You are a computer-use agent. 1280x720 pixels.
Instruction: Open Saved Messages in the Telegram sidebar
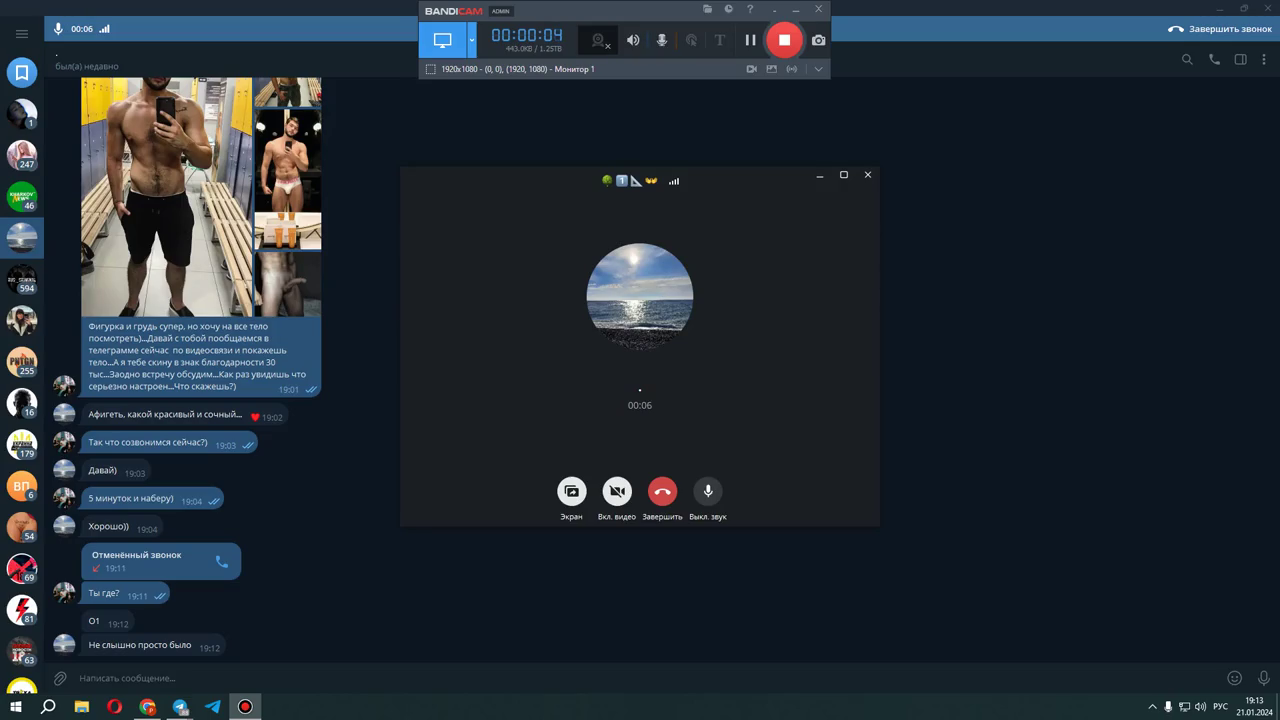coord(21,72)
